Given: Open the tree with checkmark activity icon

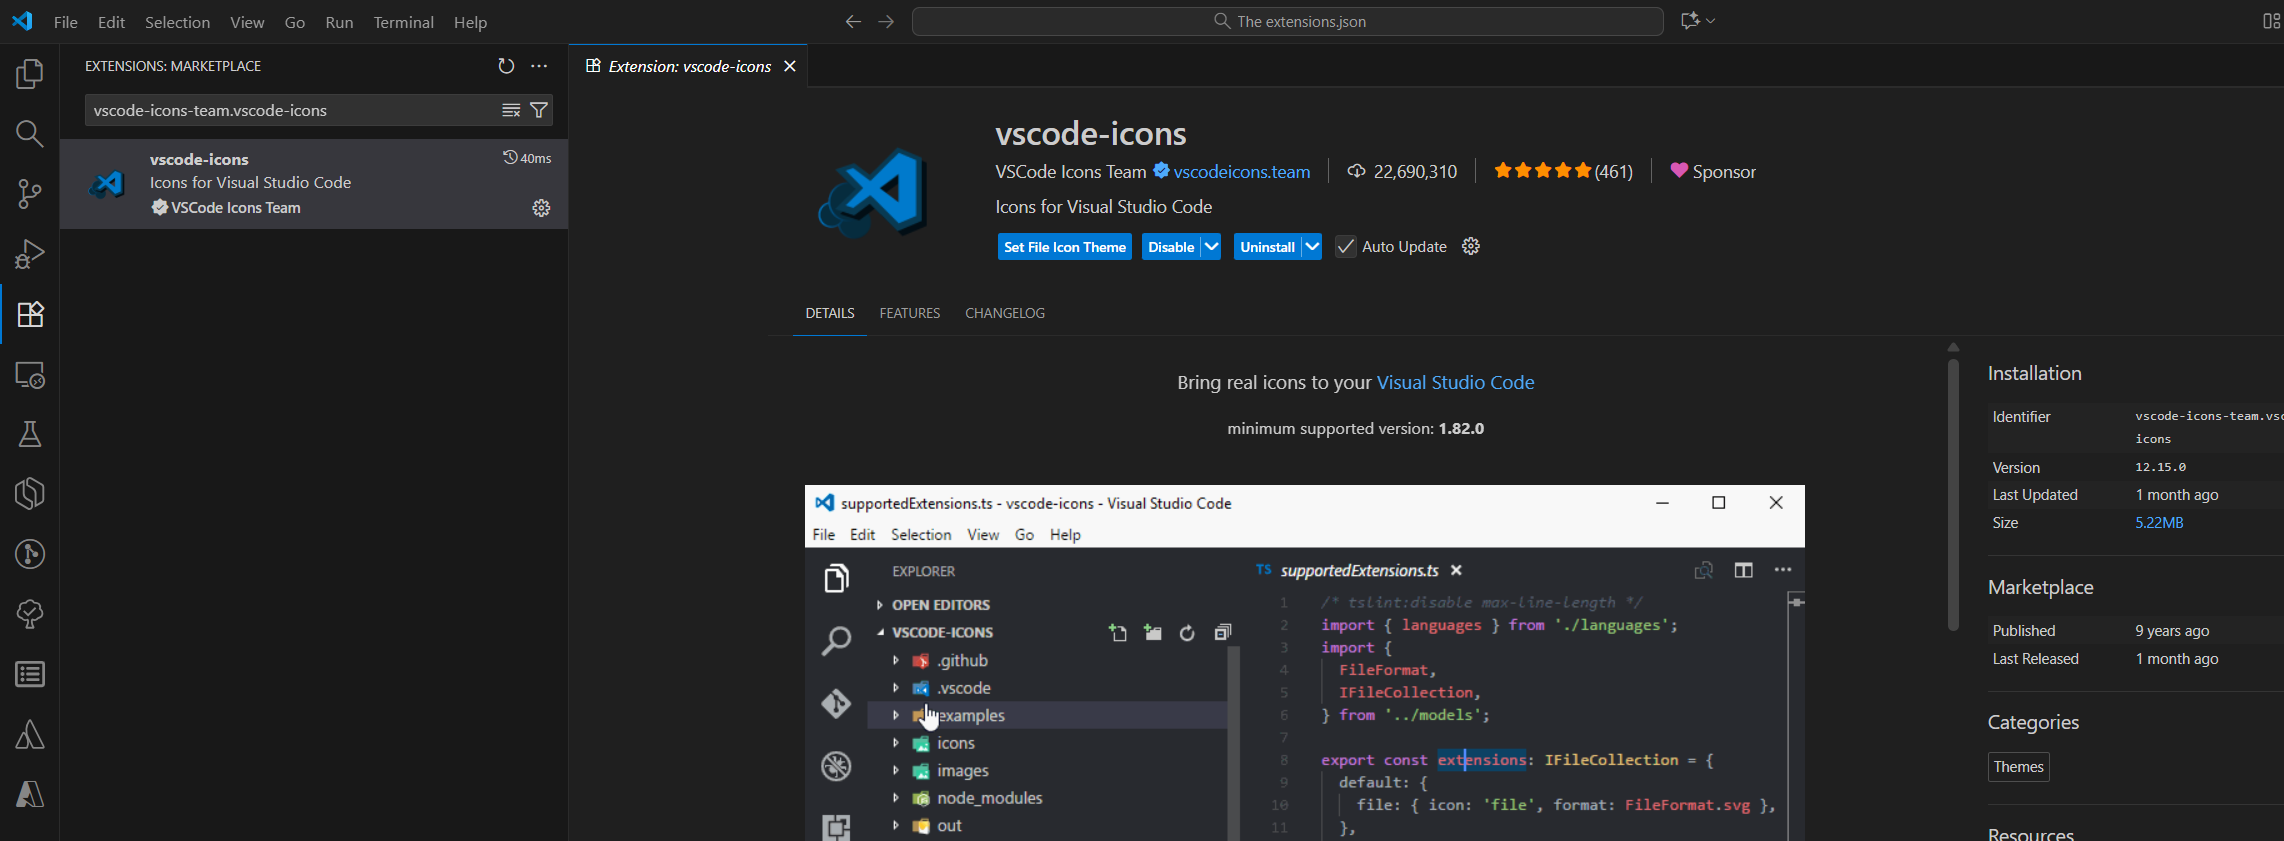Looking at the screenshot, I should tap(30, 614).
